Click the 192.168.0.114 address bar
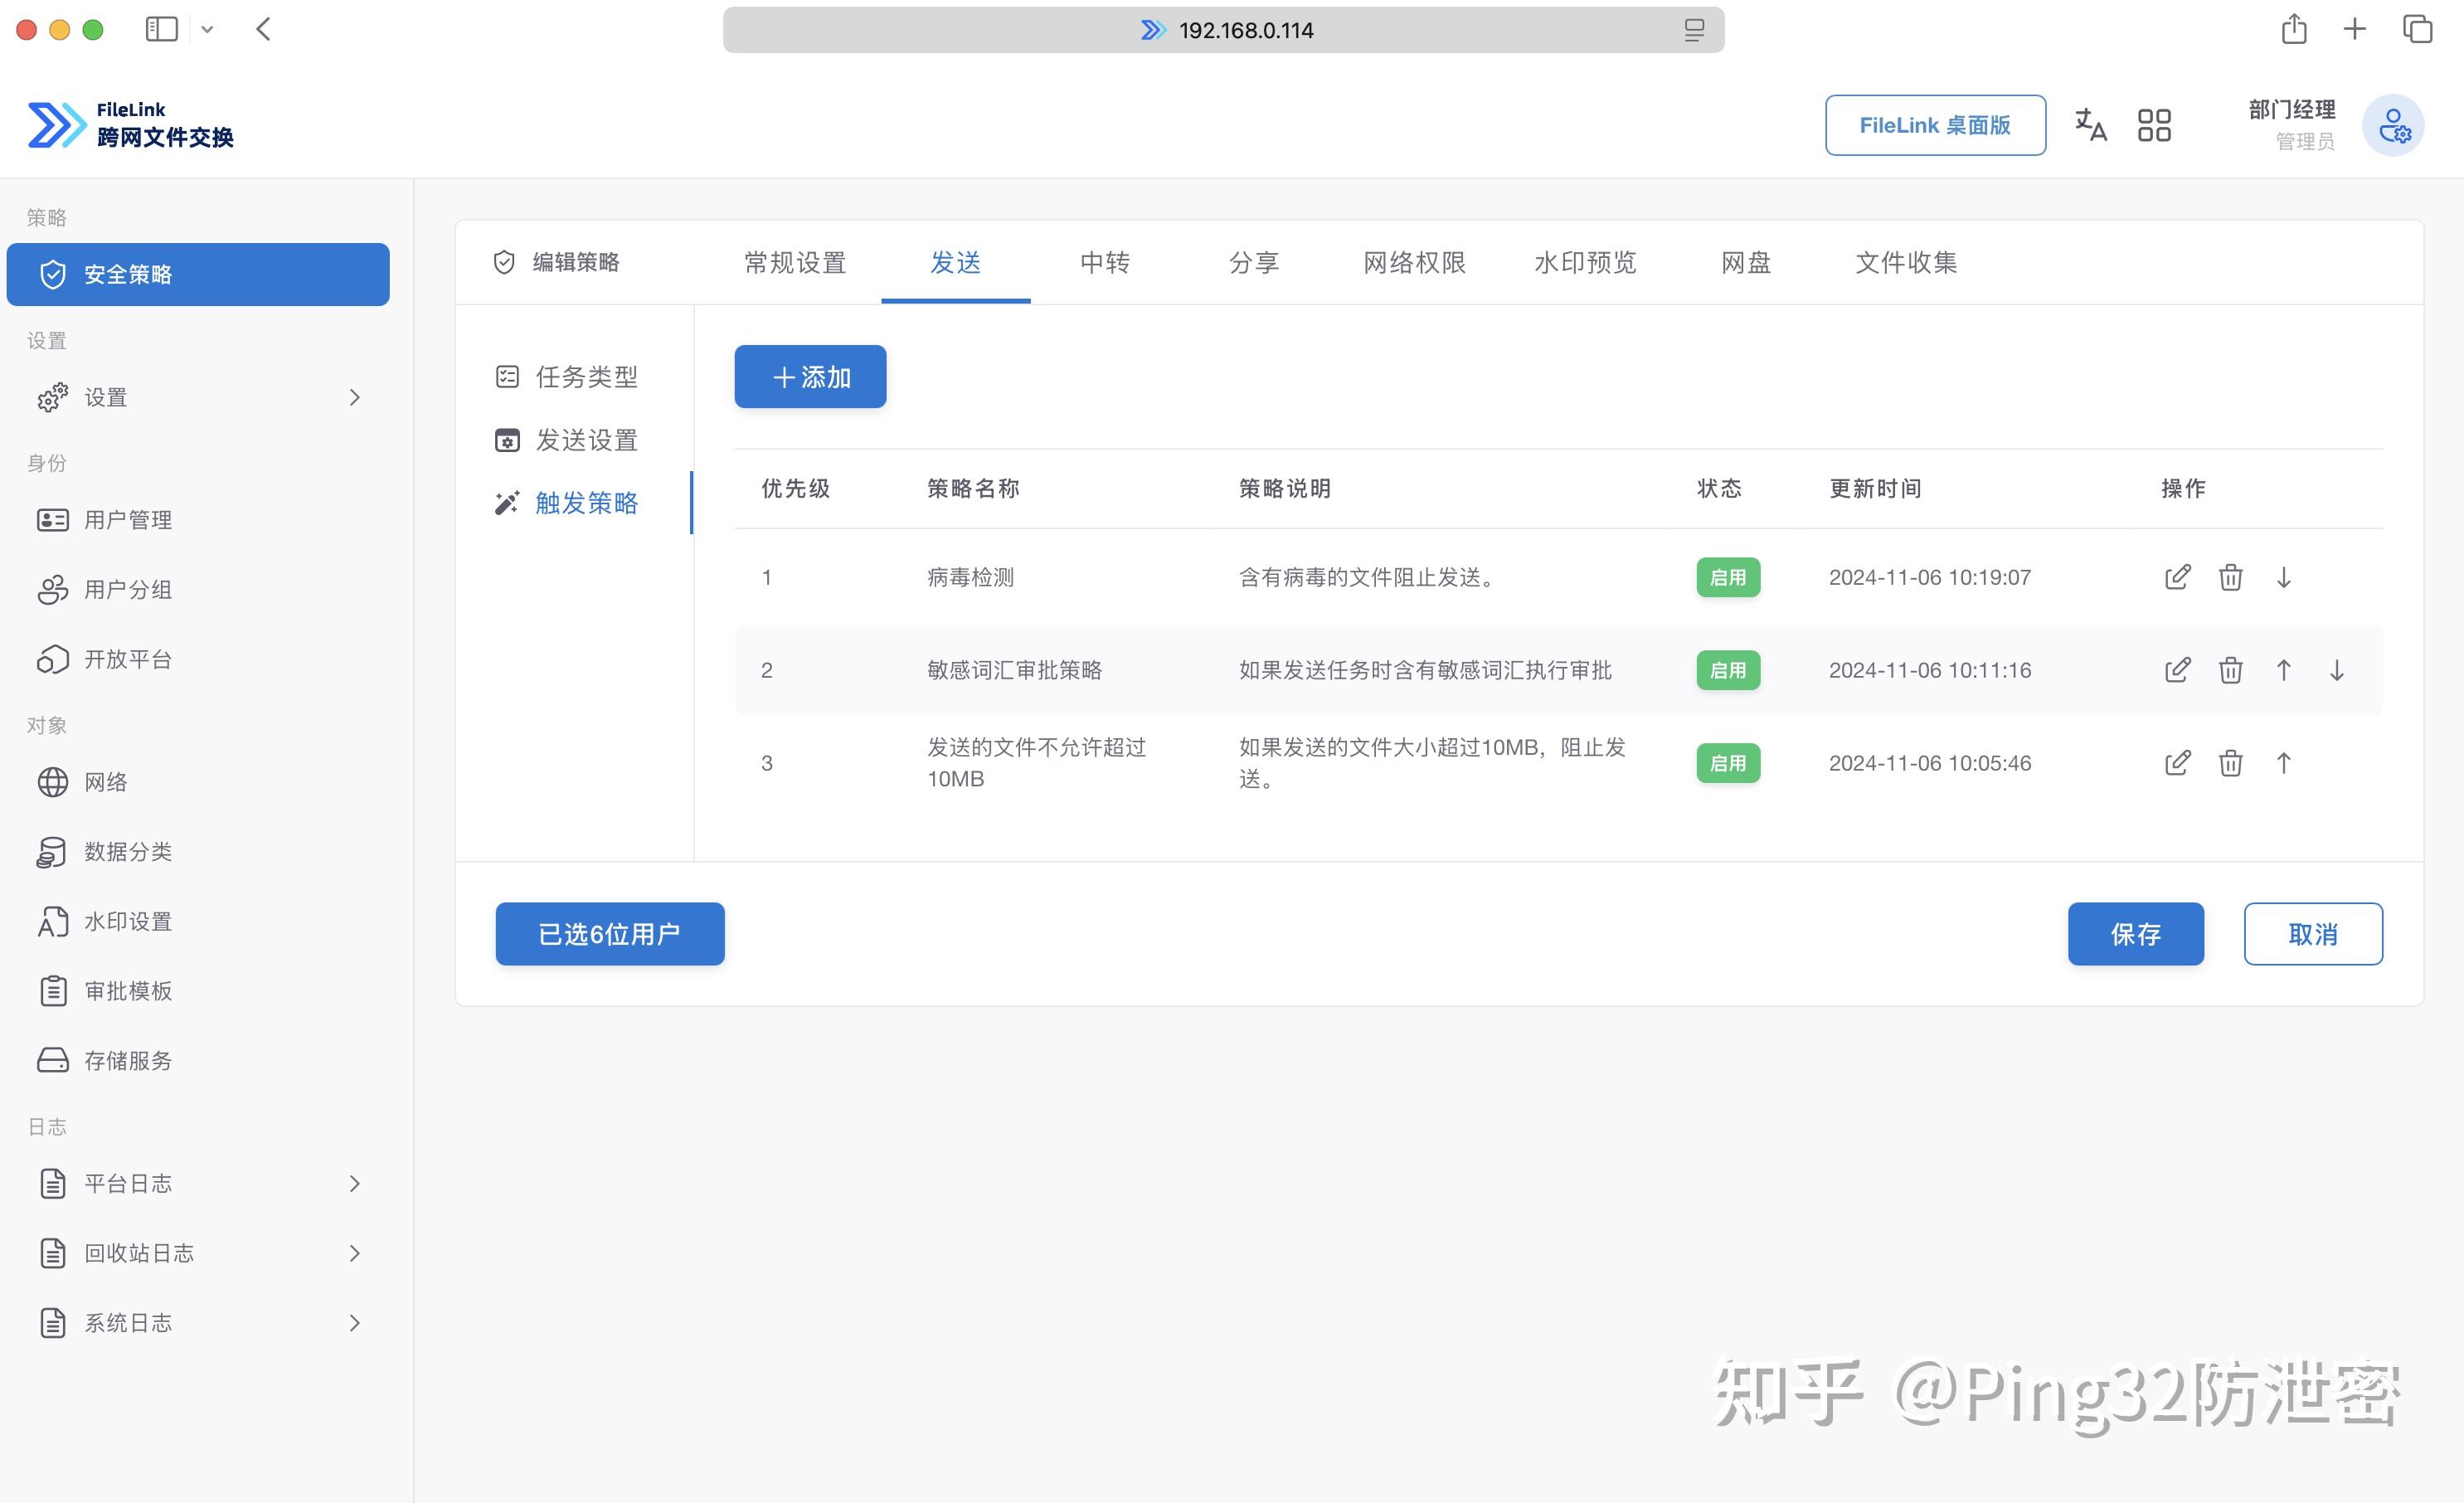The image size is (2464, 1503). click(x=1223, y=30)
